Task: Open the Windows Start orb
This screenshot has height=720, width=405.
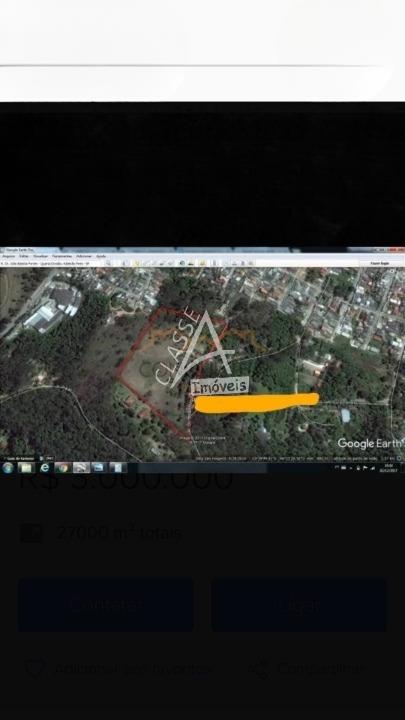Action: (x=8, y=467)
